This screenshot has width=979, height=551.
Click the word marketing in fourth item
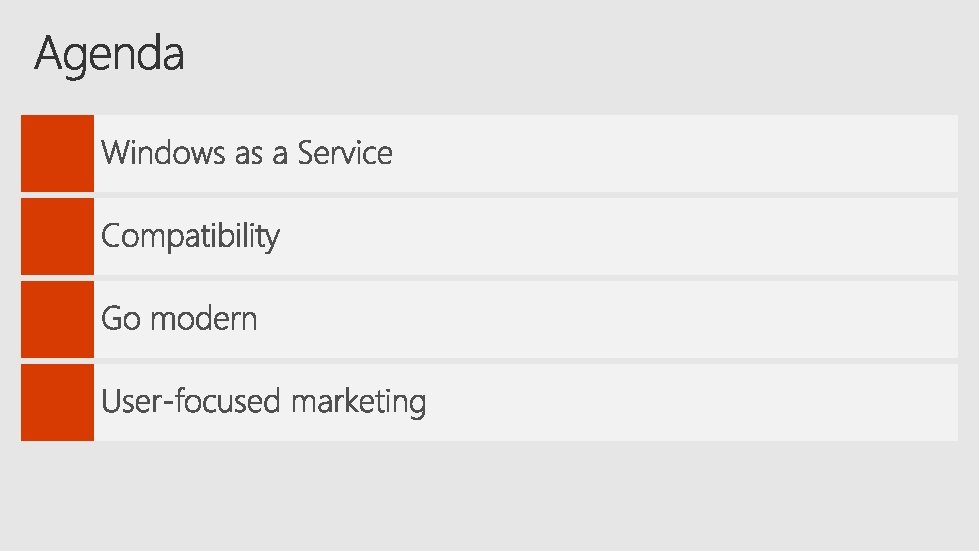tap(359, 402)
